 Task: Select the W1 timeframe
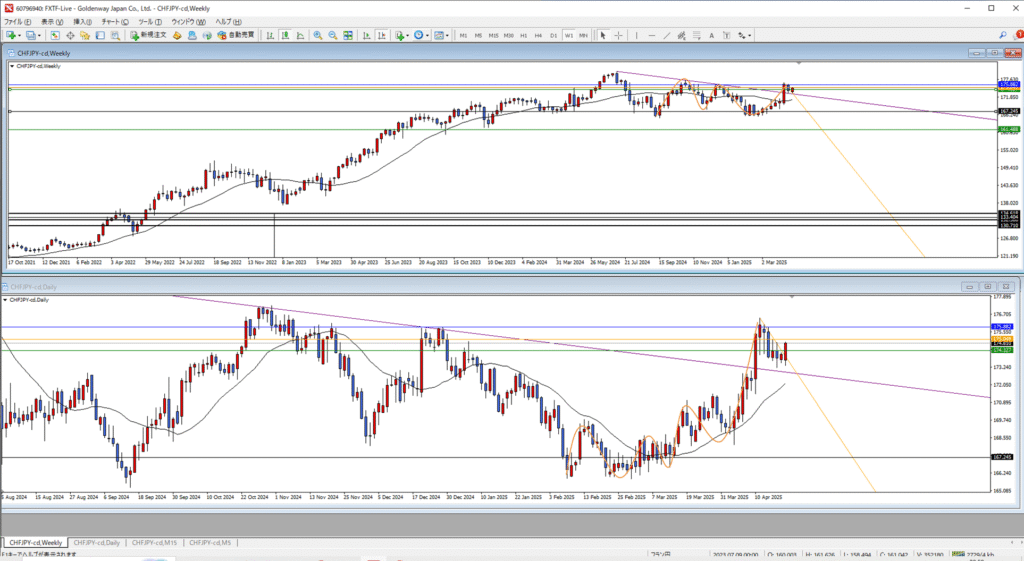569,35
